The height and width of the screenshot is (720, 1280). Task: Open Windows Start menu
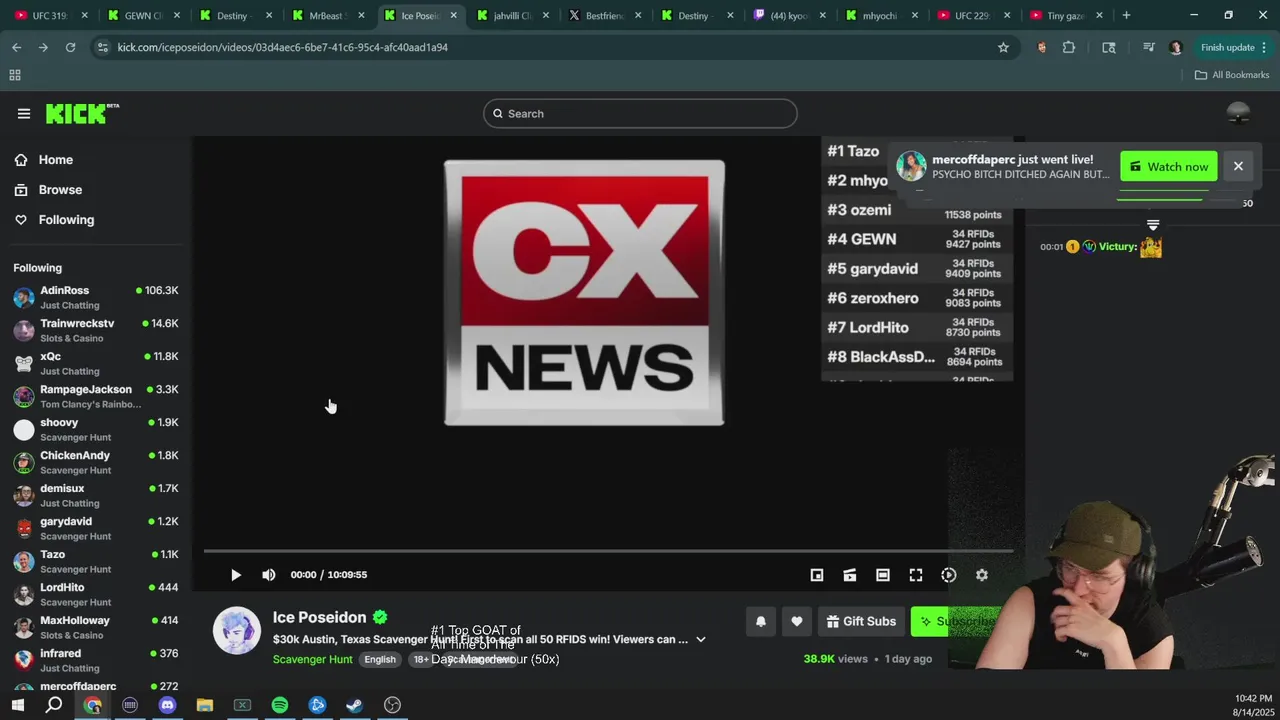tap(17, 705)
